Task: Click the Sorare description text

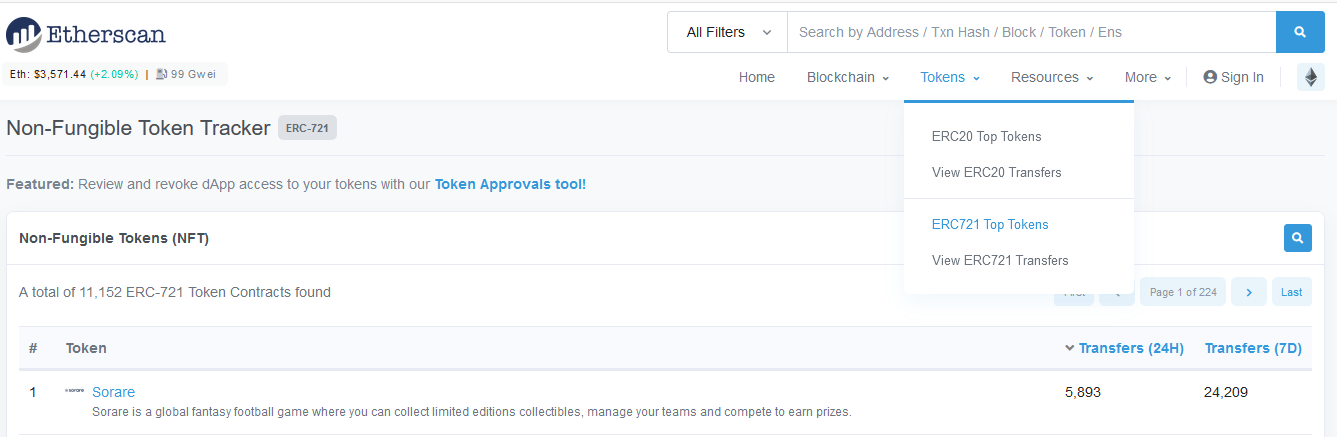Action: click(x=471, y=411)
